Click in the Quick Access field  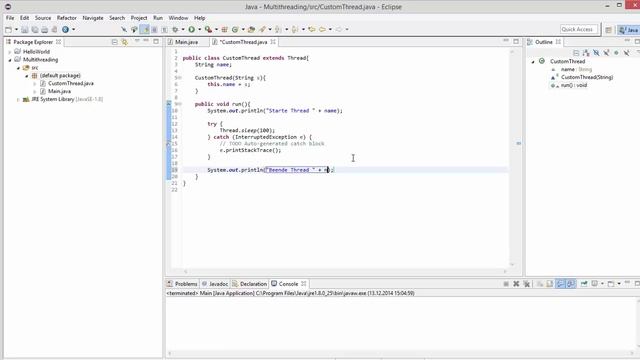(579, 29)
